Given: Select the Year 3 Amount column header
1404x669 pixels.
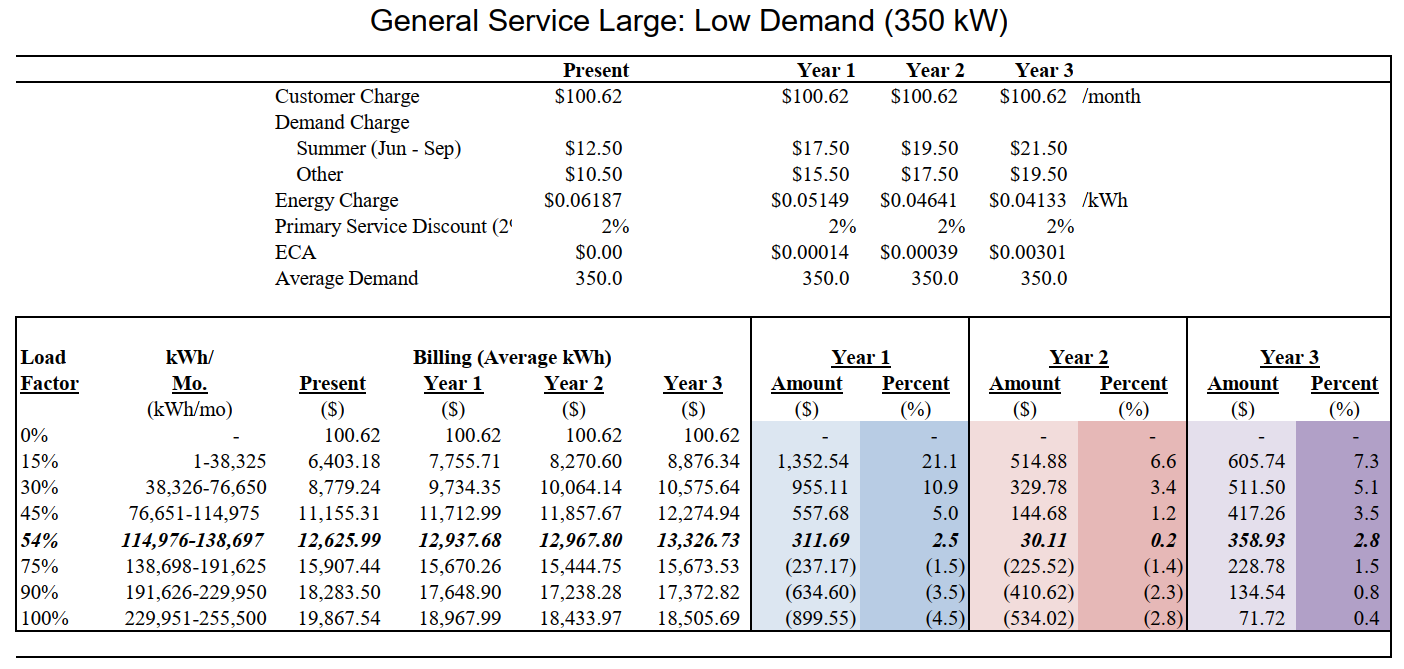Looking at the screenshot, I should click(1243, 383).
